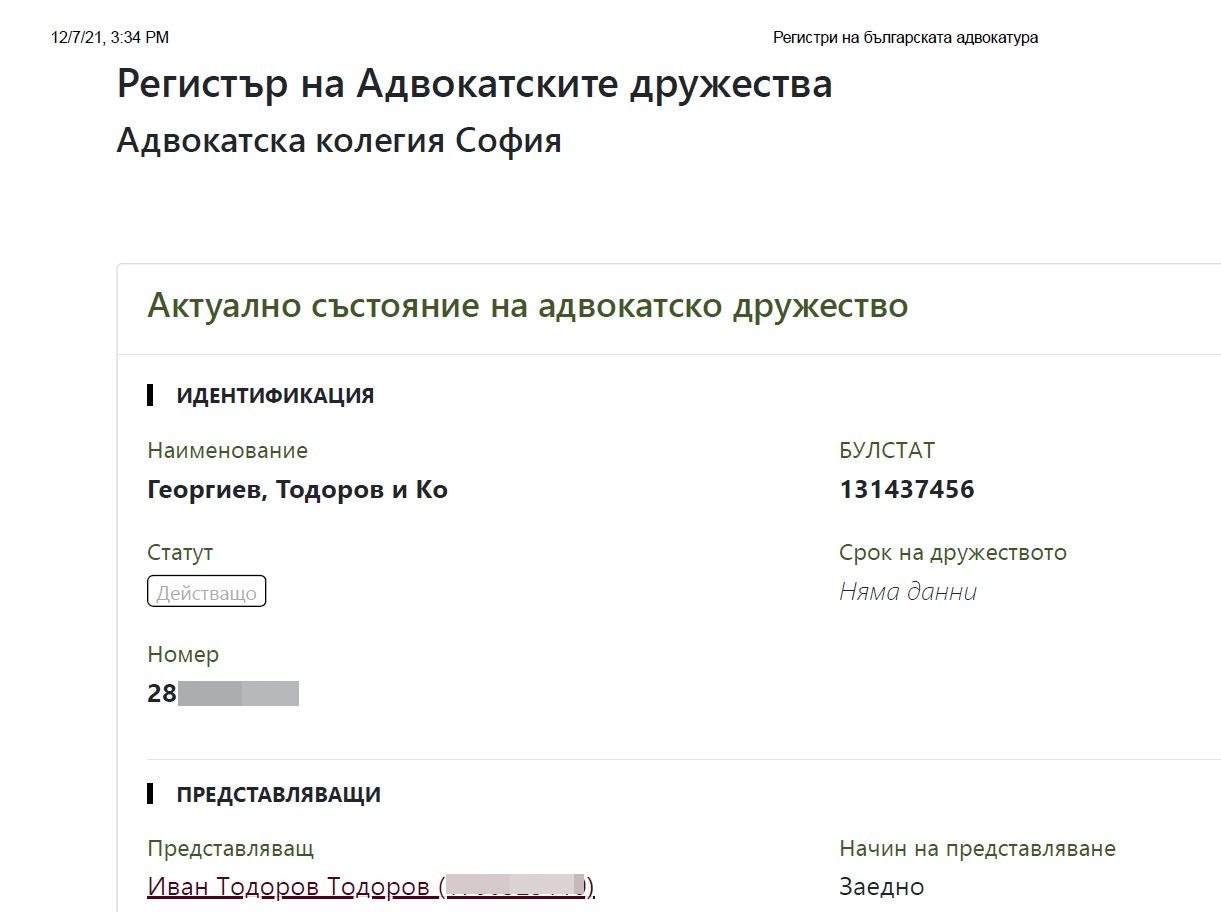This screenshot has width=1221, height=912.
Task: Select the Адвокатска колегия София subtitle
Action: click(x=339, y=140)
